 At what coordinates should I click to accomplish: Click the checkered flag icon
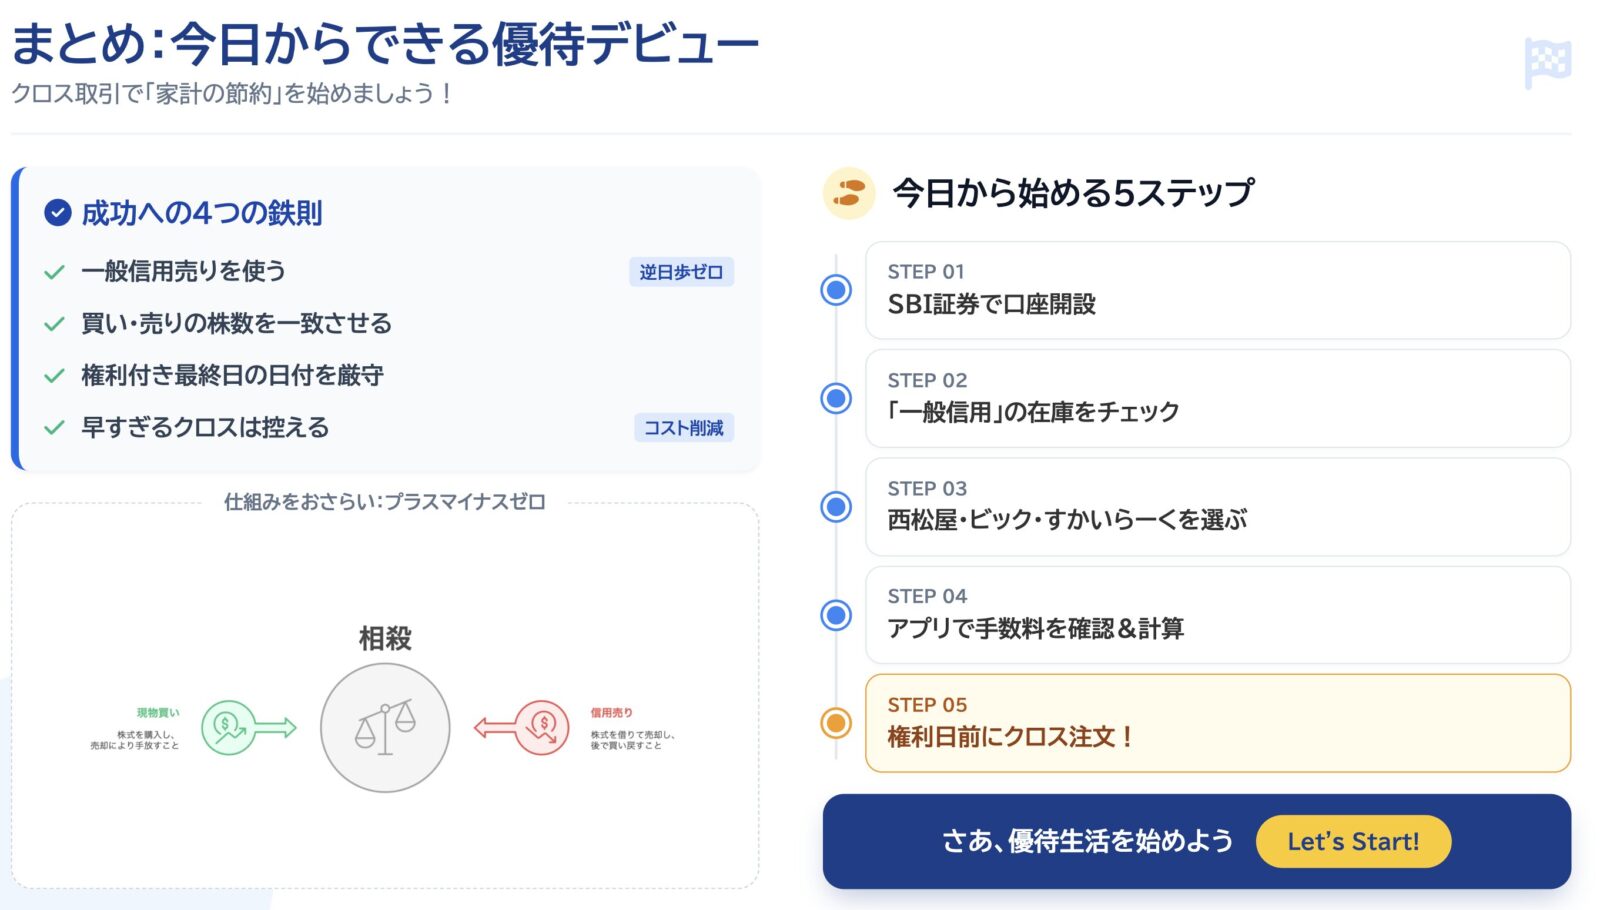pos(1547,62)
